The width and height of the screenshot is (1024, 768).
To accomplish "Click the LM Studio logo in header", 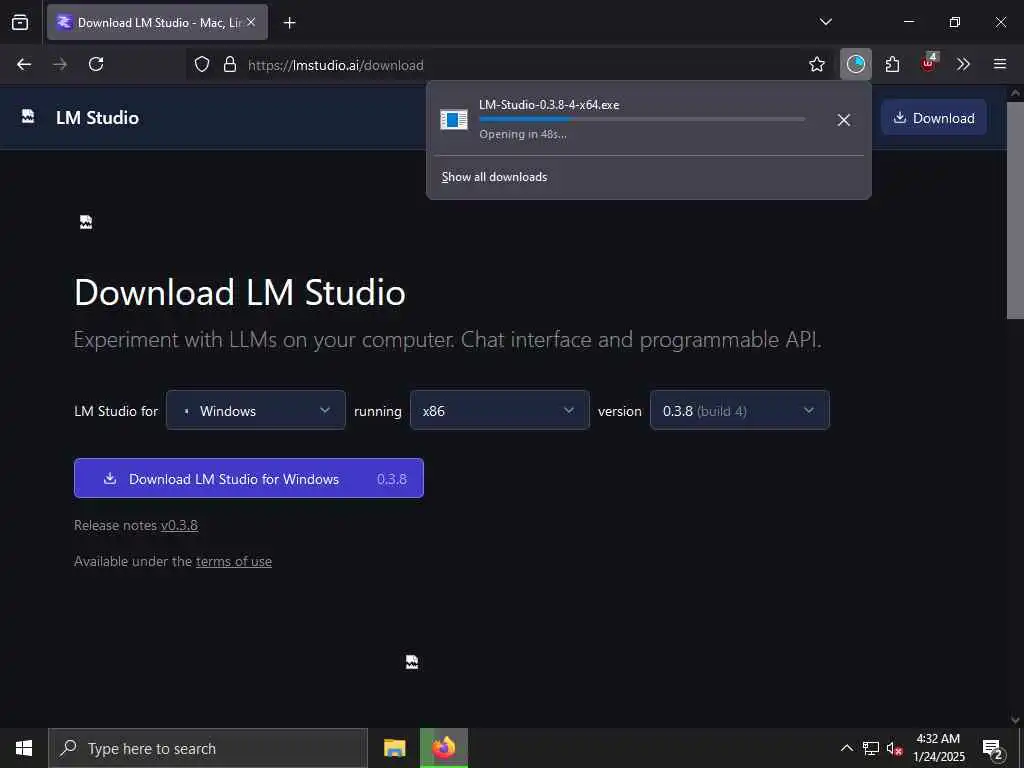I will point(28,117).
